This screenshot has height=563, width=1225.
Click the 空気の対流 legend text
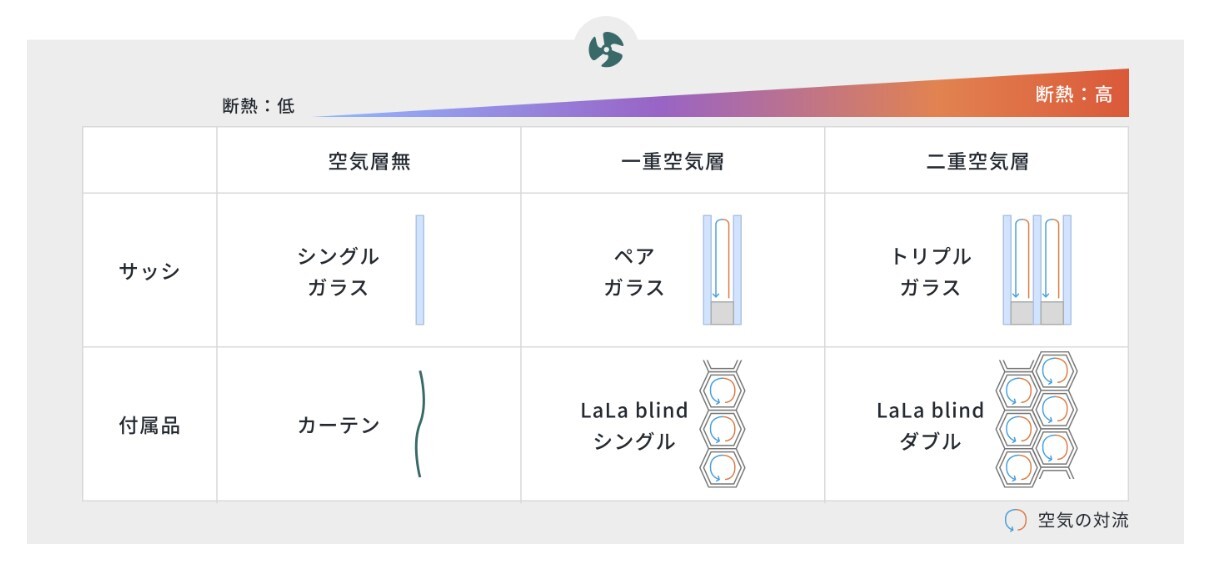point(1084,521)
